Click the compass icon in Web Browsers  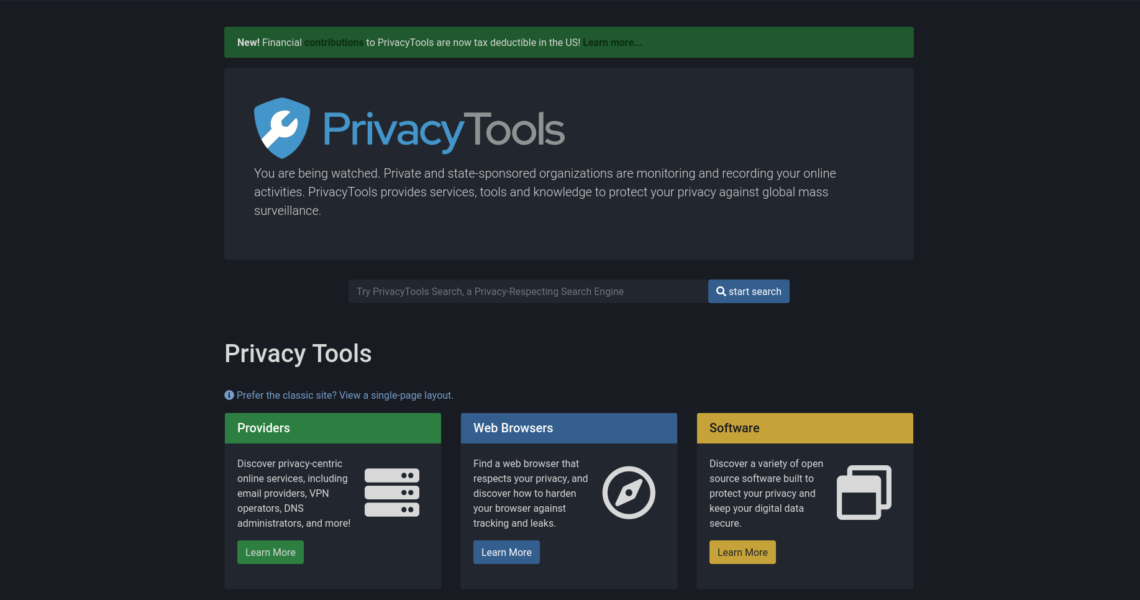(x=629, y=493)
